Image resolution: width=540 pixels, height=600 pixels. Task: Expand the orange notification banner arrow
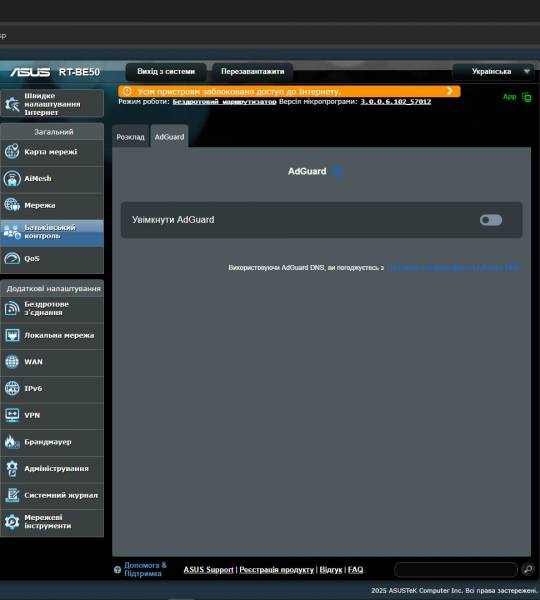tap(450, 91)
